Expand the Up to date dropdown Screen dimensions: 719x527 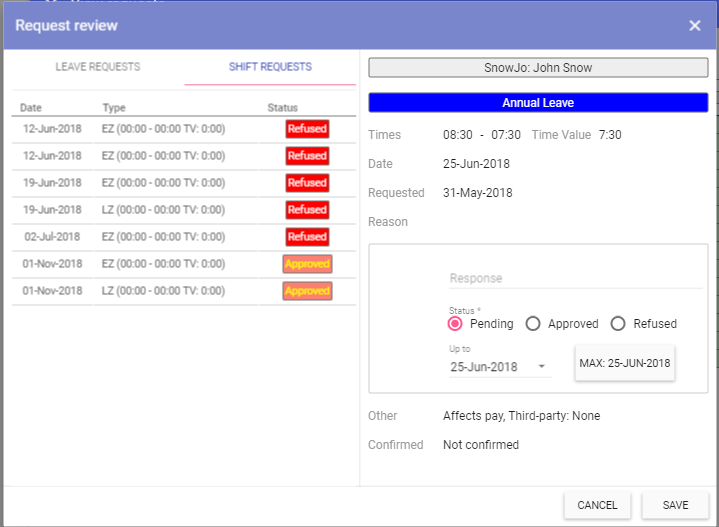pyautogui.click(x=543, y=367)
